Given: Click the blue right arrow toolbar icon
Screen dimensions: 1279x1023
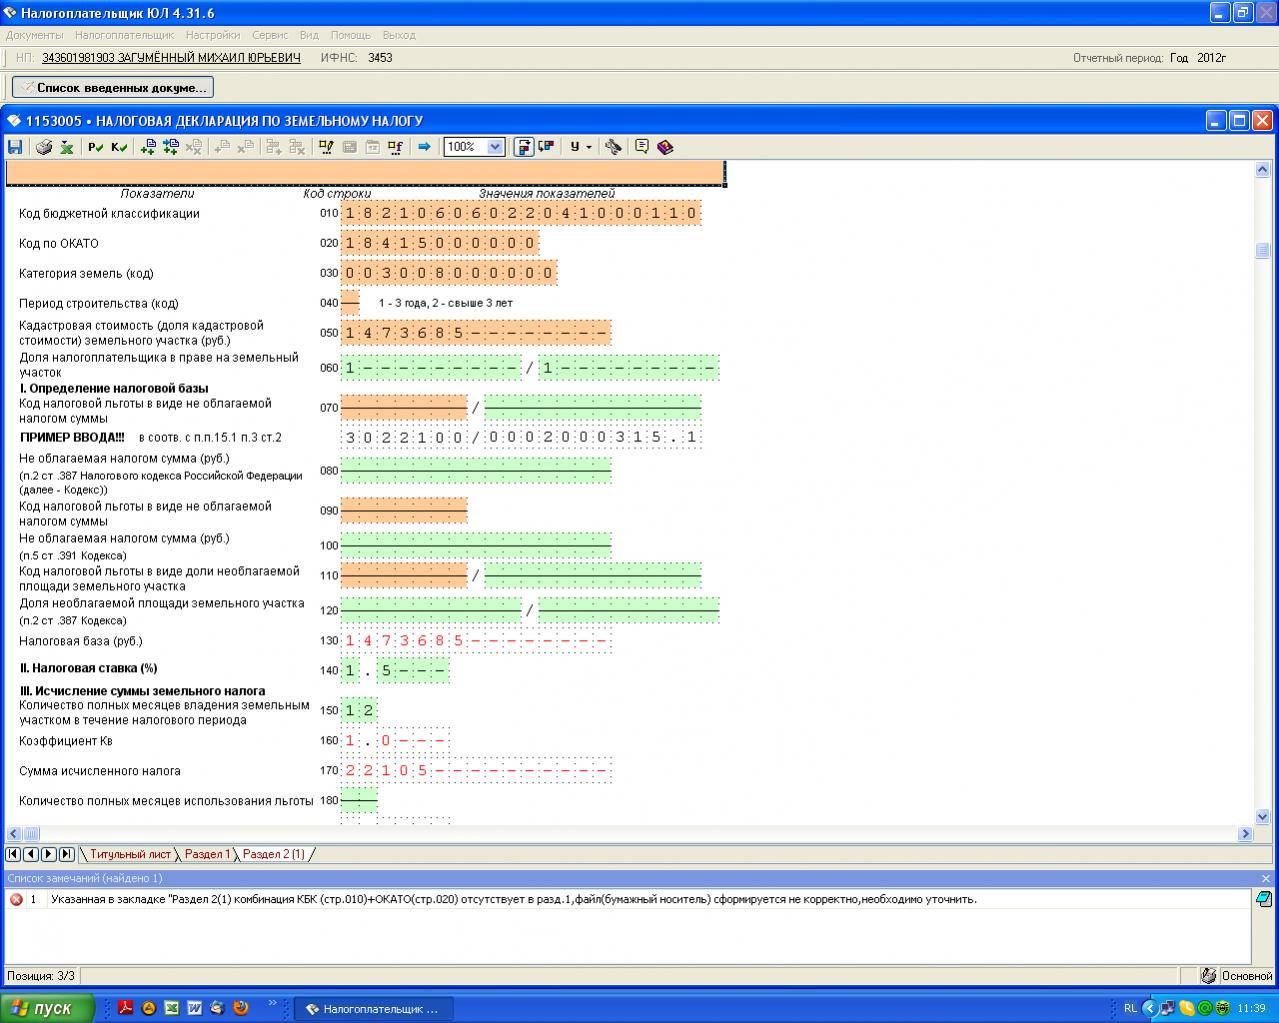Looking at the screenshot, I should [x=424, y=147].
